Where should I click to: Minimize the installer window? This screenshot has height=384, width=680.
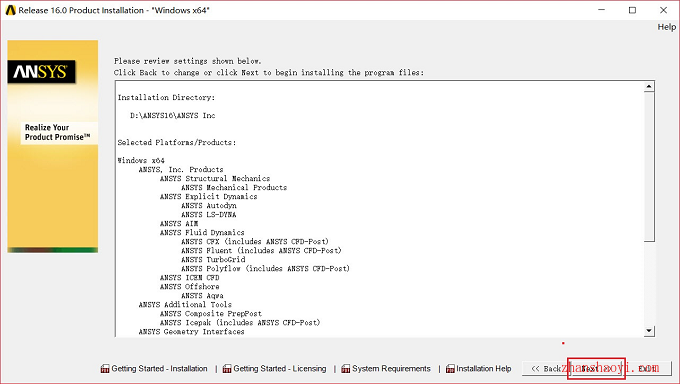(x=602, y=10)
